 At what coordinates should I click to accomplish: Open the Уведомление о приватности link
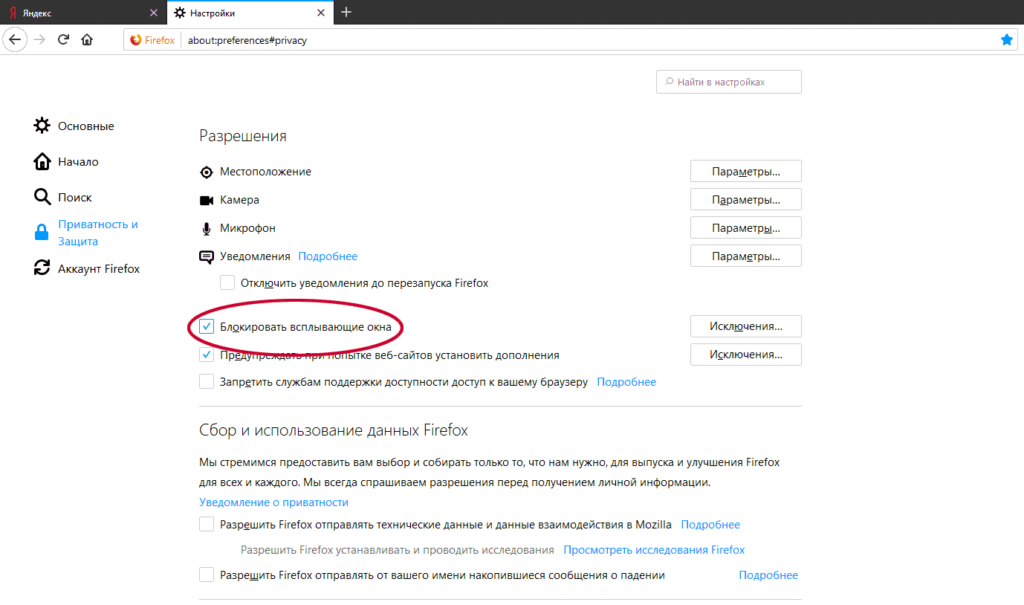tap(273, 502)
